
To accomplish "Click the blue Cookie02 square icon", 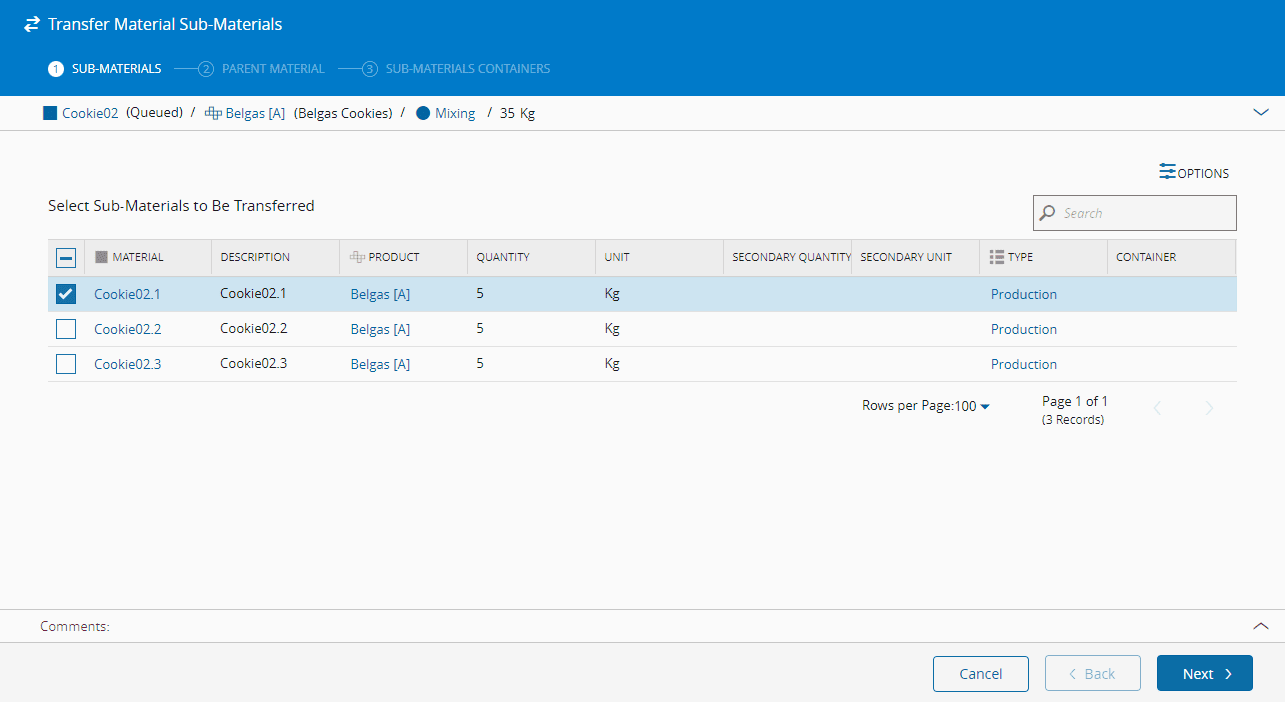I will [x=50, y=113].
